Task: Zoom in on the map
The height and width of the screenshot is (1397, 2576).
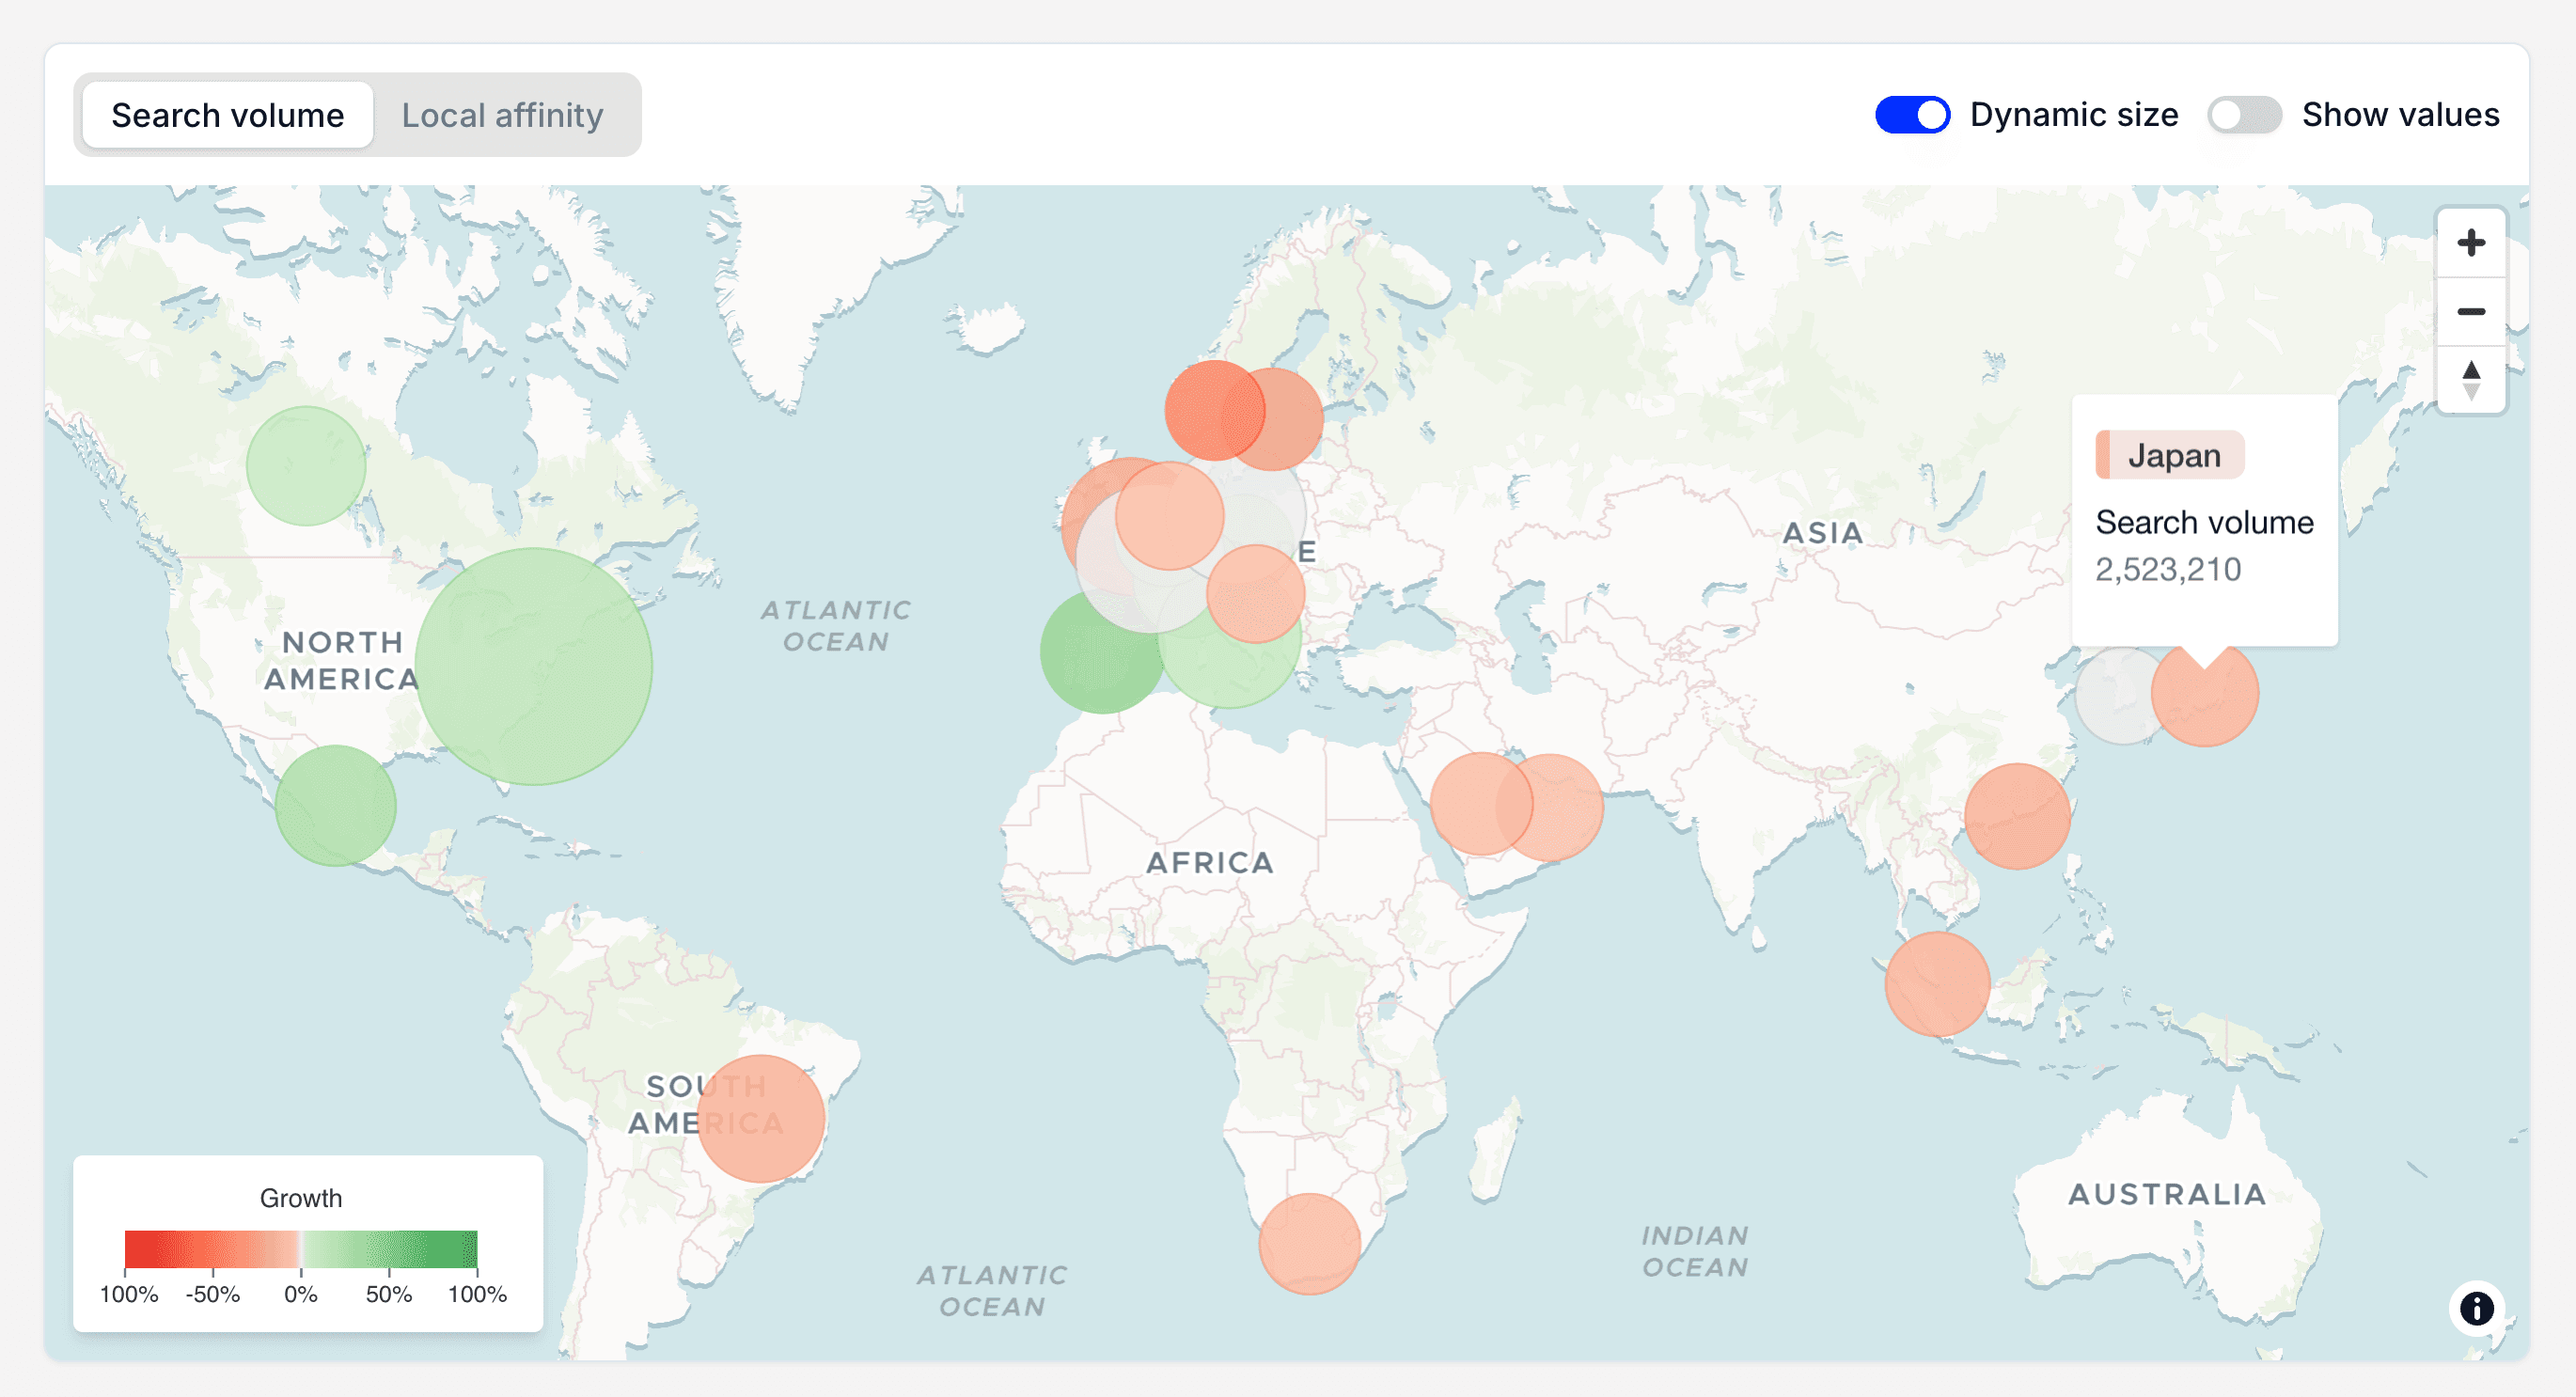Action: click(2470, 243)
